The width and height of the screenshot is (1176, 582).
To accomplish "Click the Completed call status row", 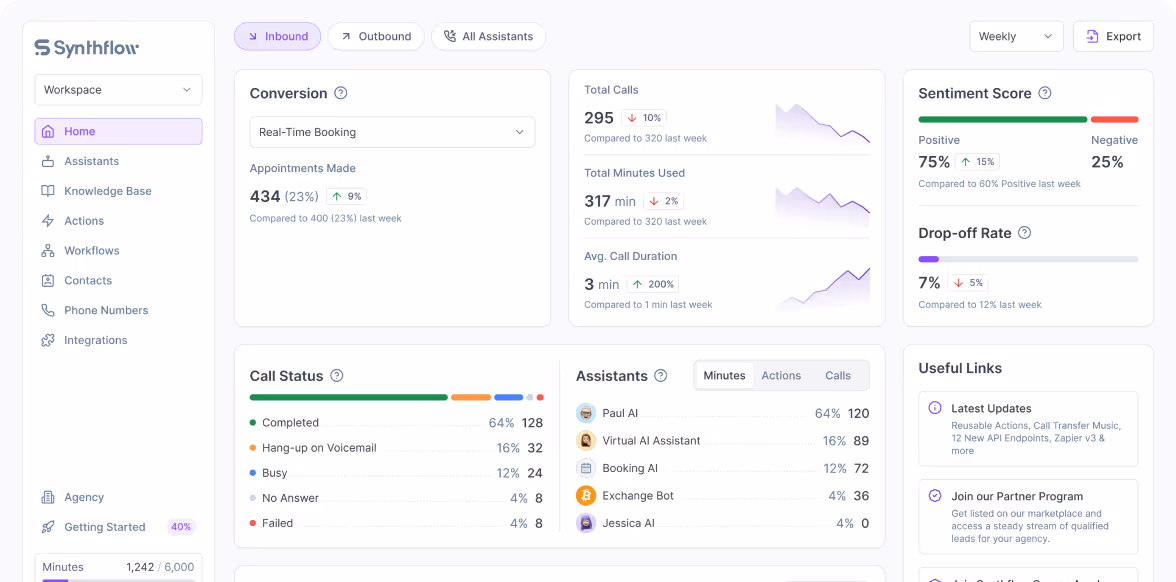I will point(396,423).
